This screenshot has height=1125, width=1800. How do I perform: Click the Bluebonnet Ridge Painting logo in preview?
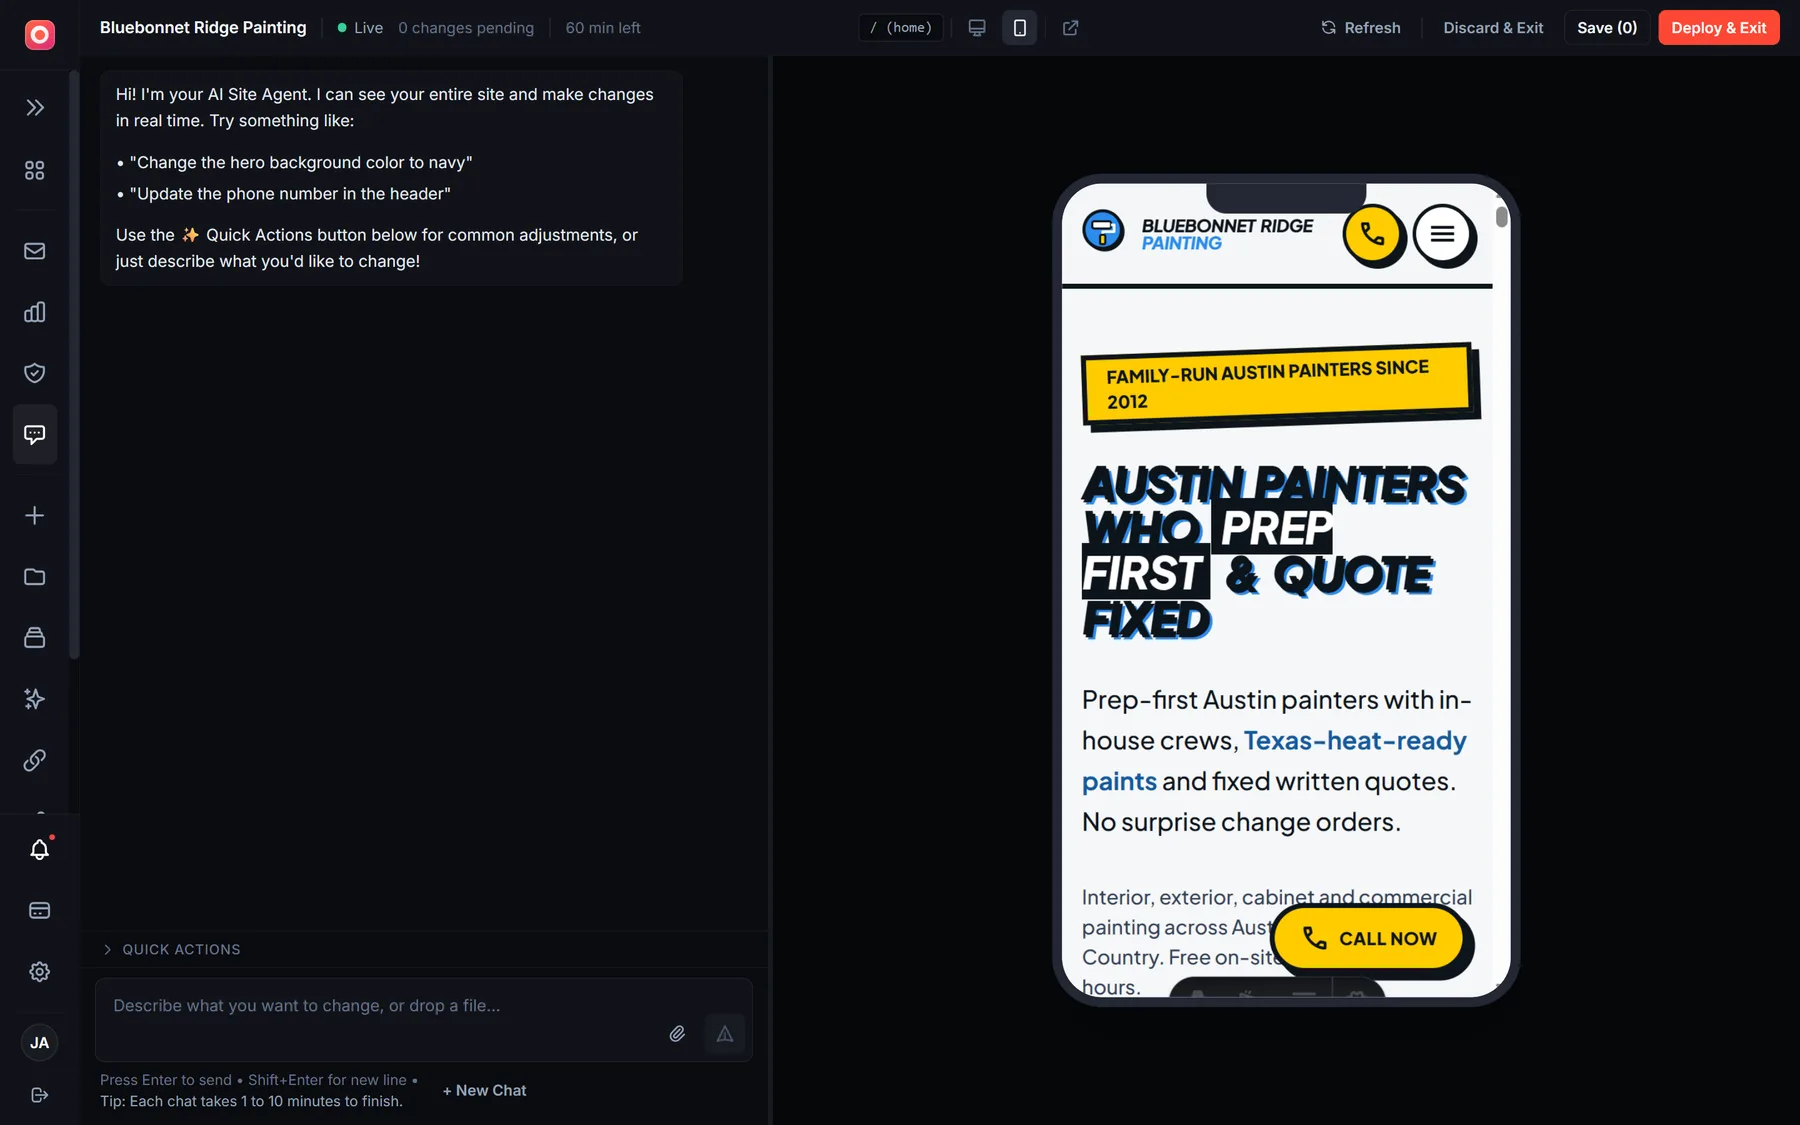point(1198,234)
